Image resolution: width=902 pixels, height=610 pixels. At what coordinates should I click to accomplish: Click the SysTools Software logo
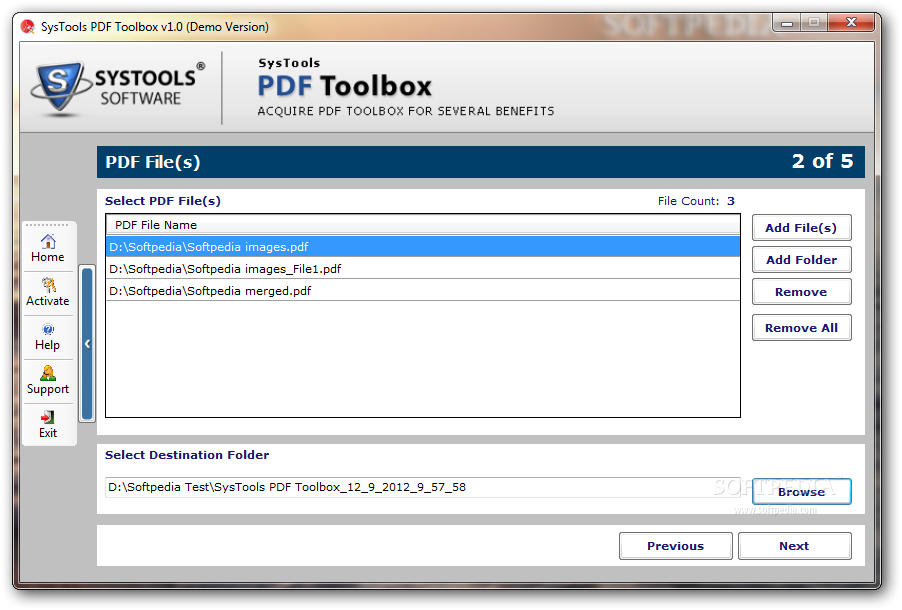click(x=119, y=88)
